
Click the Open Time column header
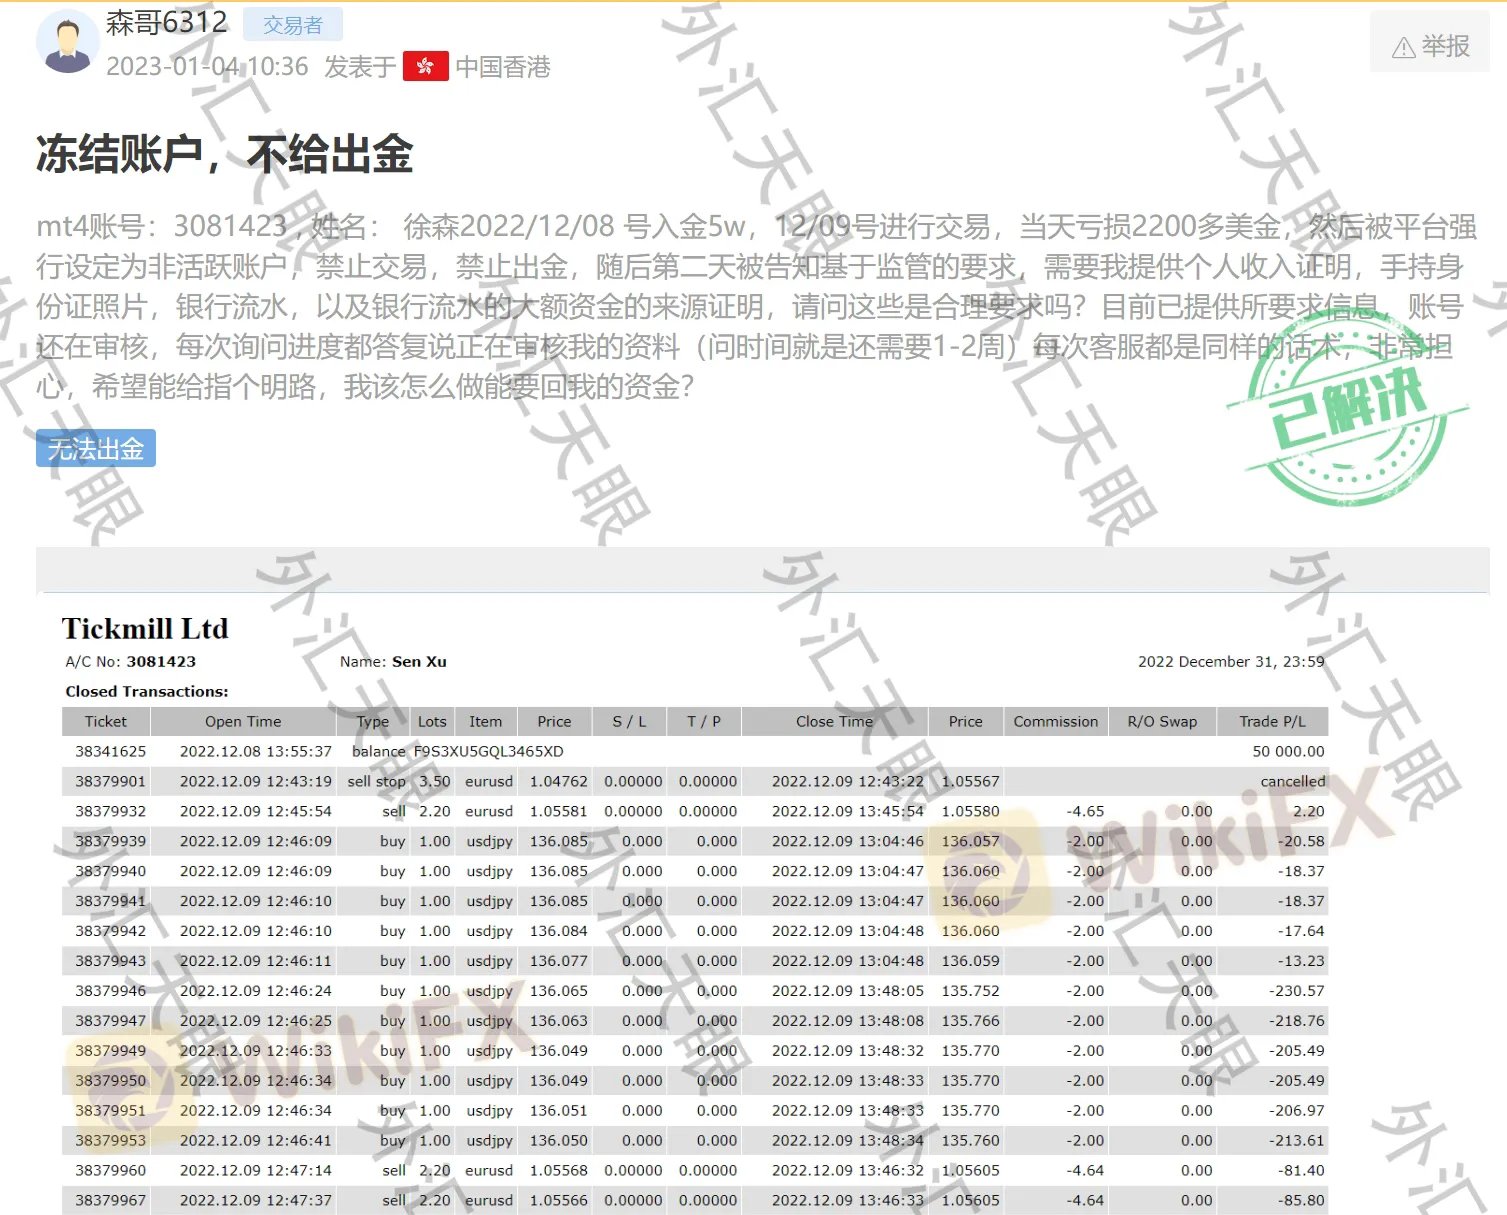tap(243, 722)
